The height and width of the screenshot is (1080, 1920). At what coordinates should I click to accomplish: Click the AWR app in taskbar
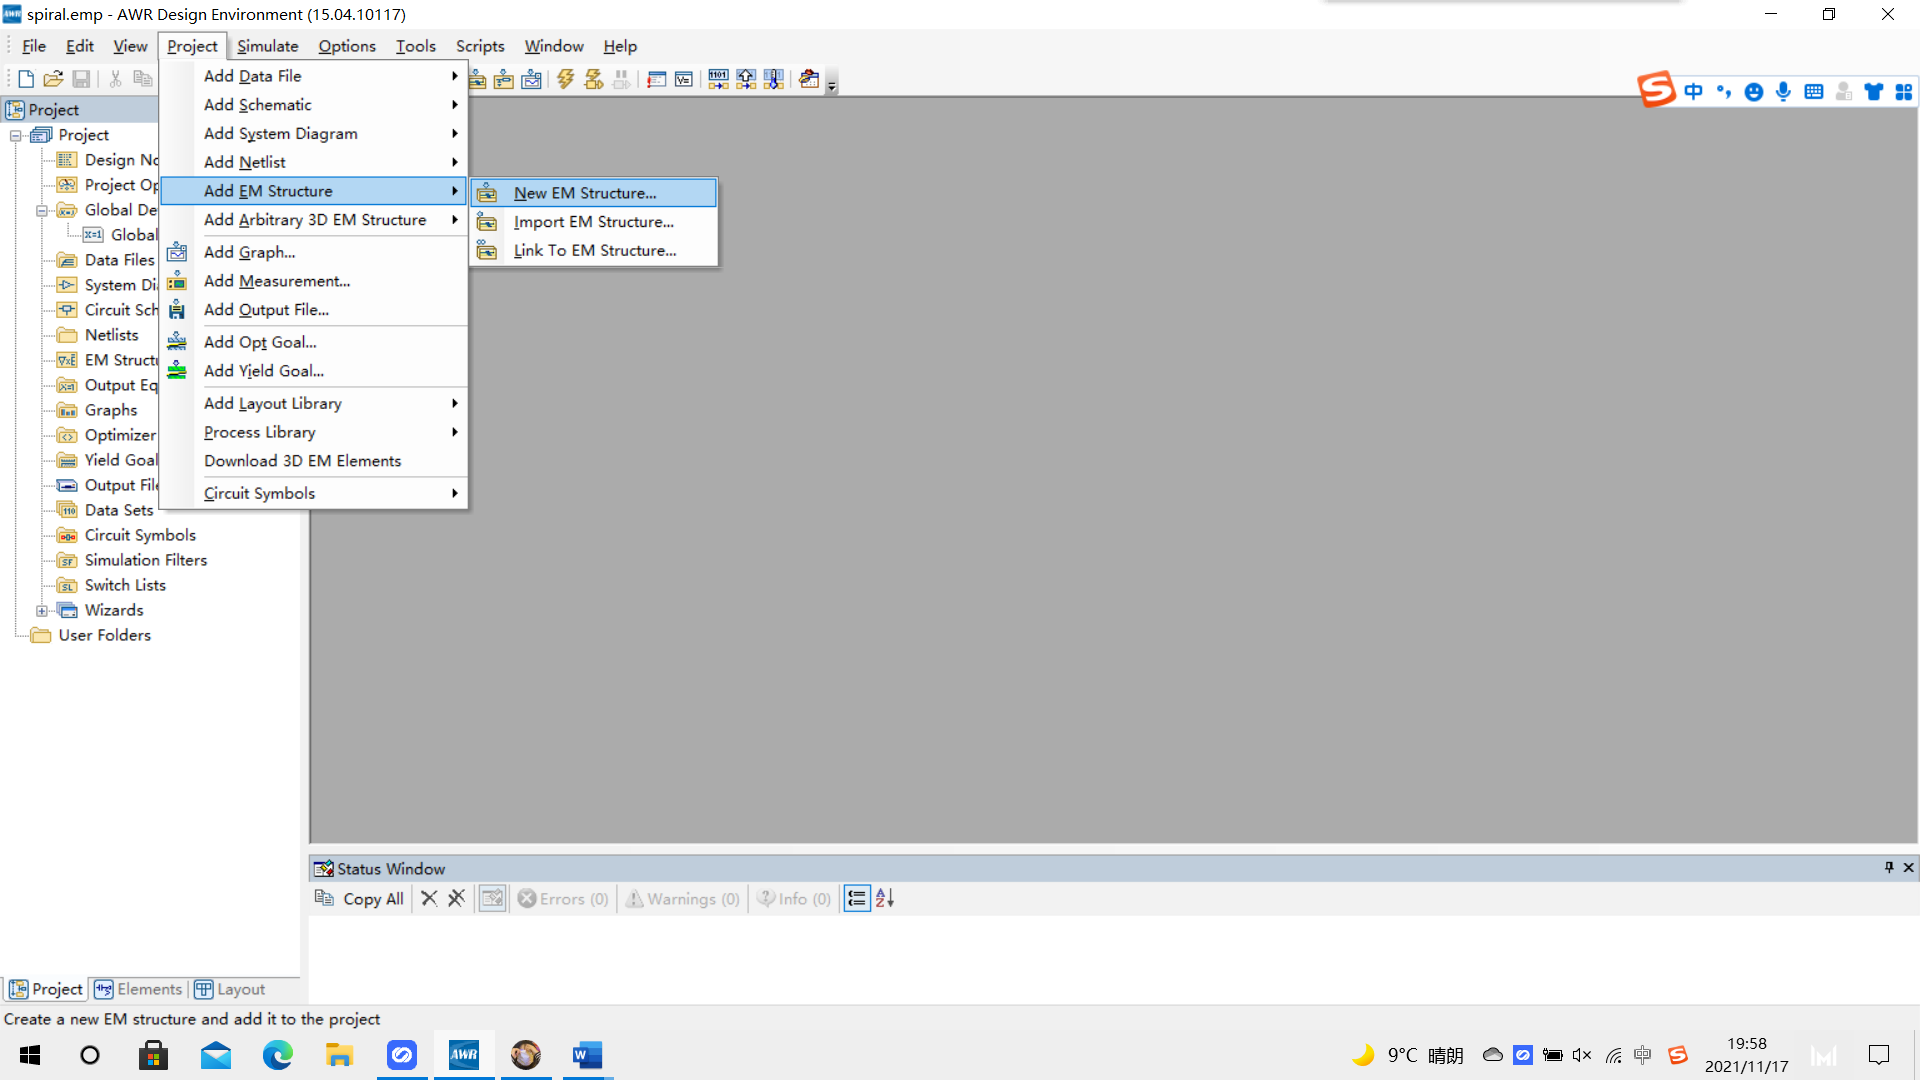pyautogui.click(x=463, y=1055)
